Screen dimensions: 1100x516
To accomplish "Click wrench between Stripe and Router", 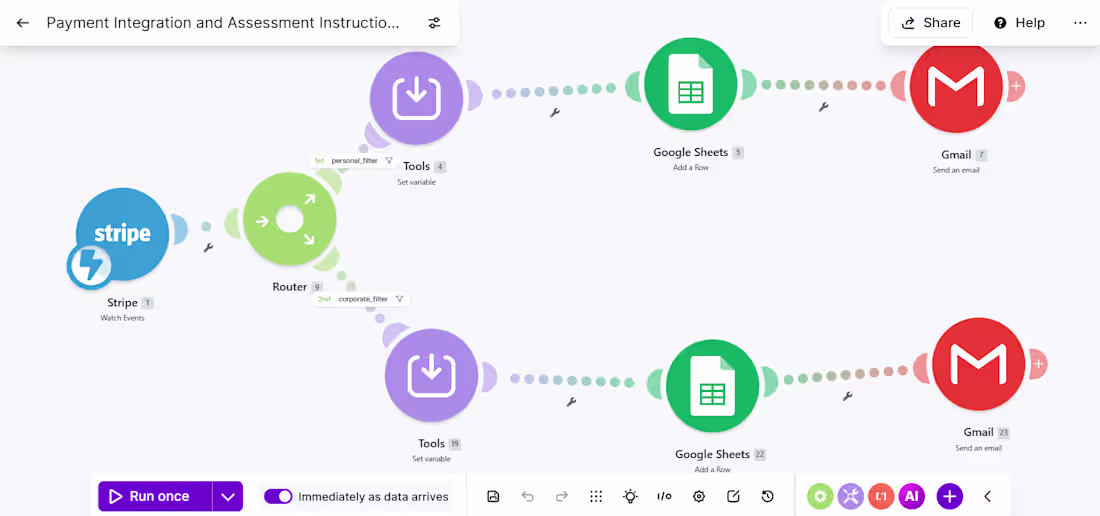I will (x=208, y=247).
